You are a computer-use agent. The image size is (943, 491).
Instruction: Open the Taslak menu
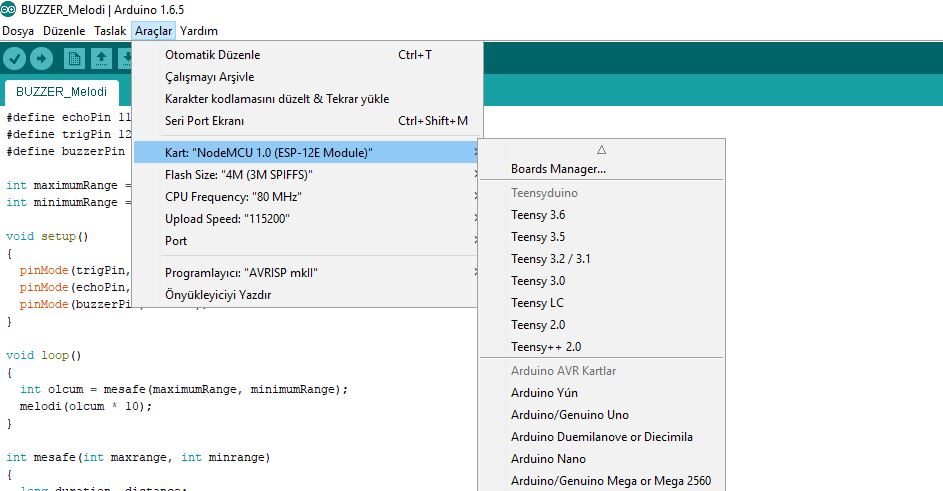click(x=110, y=31)
